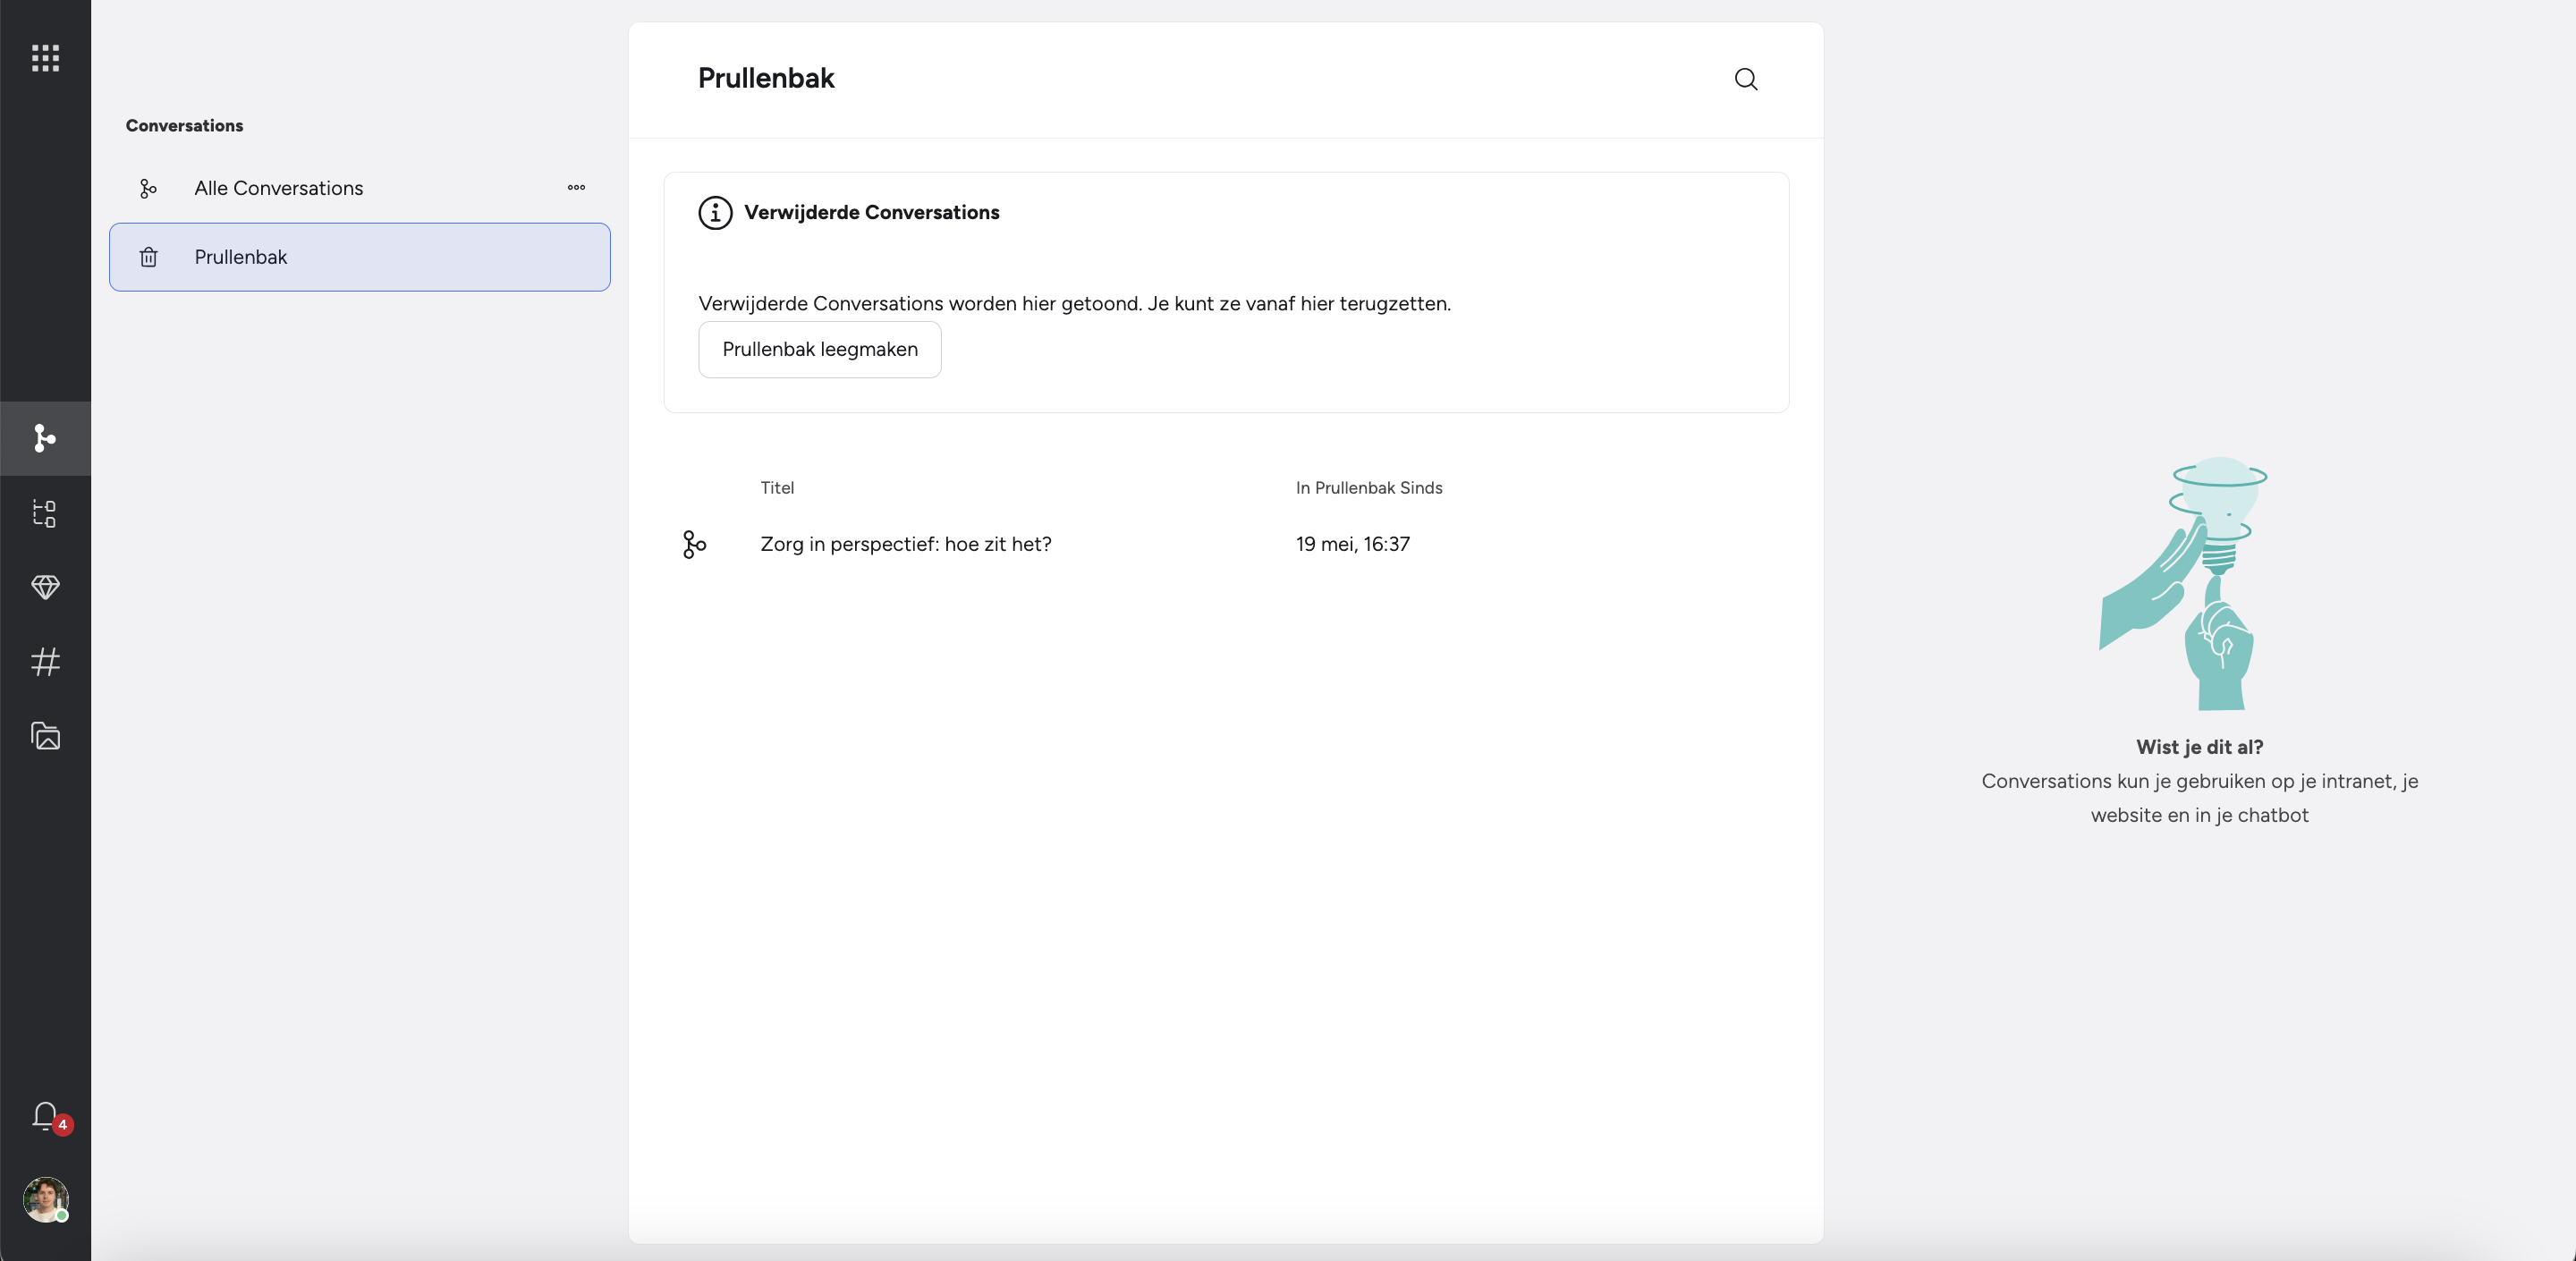Viewport: 2576px width, 1261px height.
Task: Click the info icon beside Verwijderde Conversations
Action: 714,213
